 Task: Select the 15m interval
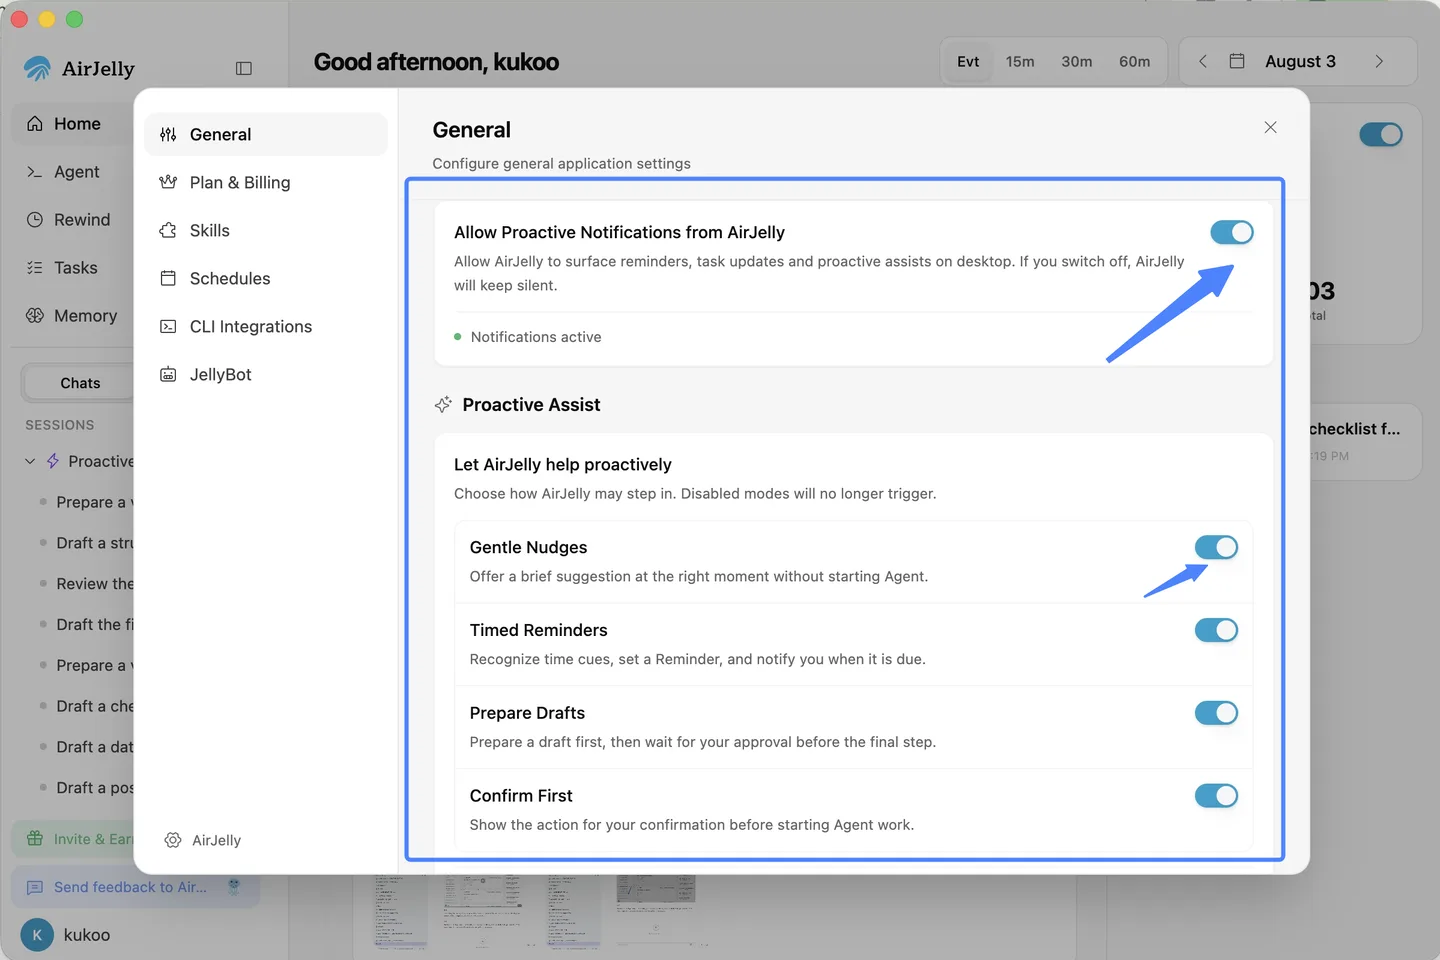click(1020, 61)
